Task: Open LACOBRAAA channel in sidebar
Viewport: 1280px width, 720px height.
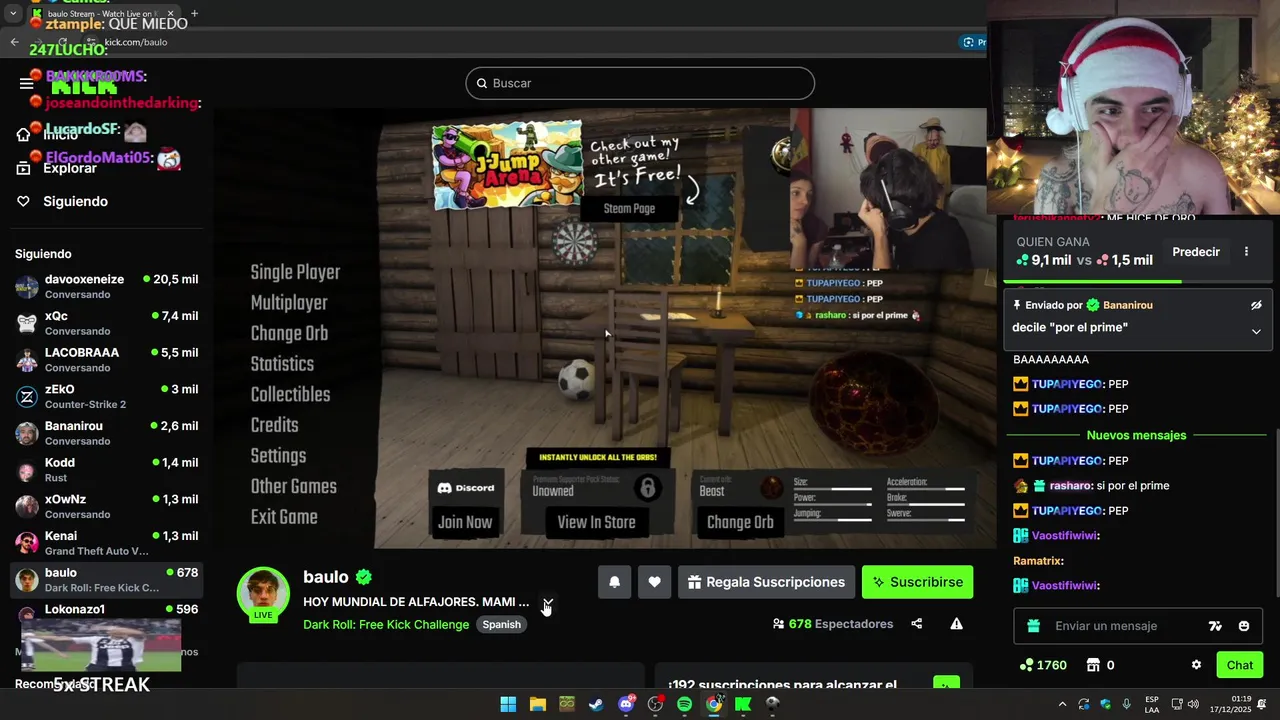Action: [x=106, y=360]
